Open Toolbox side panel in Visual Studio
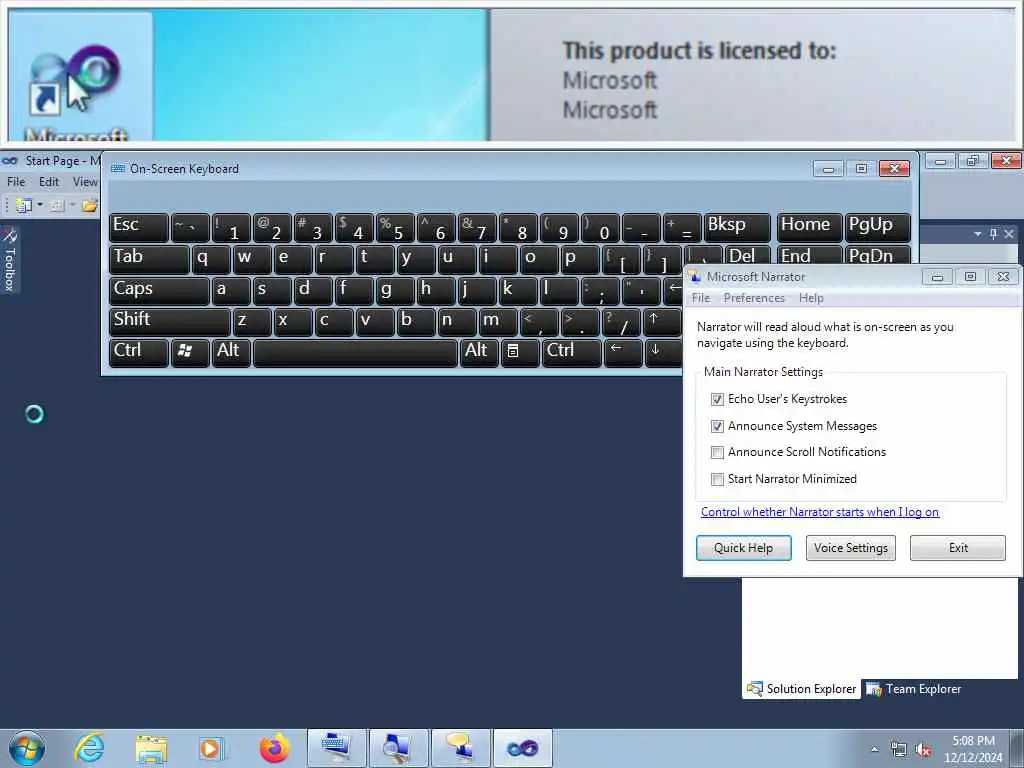This screenshot has height=768, width=1024. pyautogui.click(x=9, y=259)
